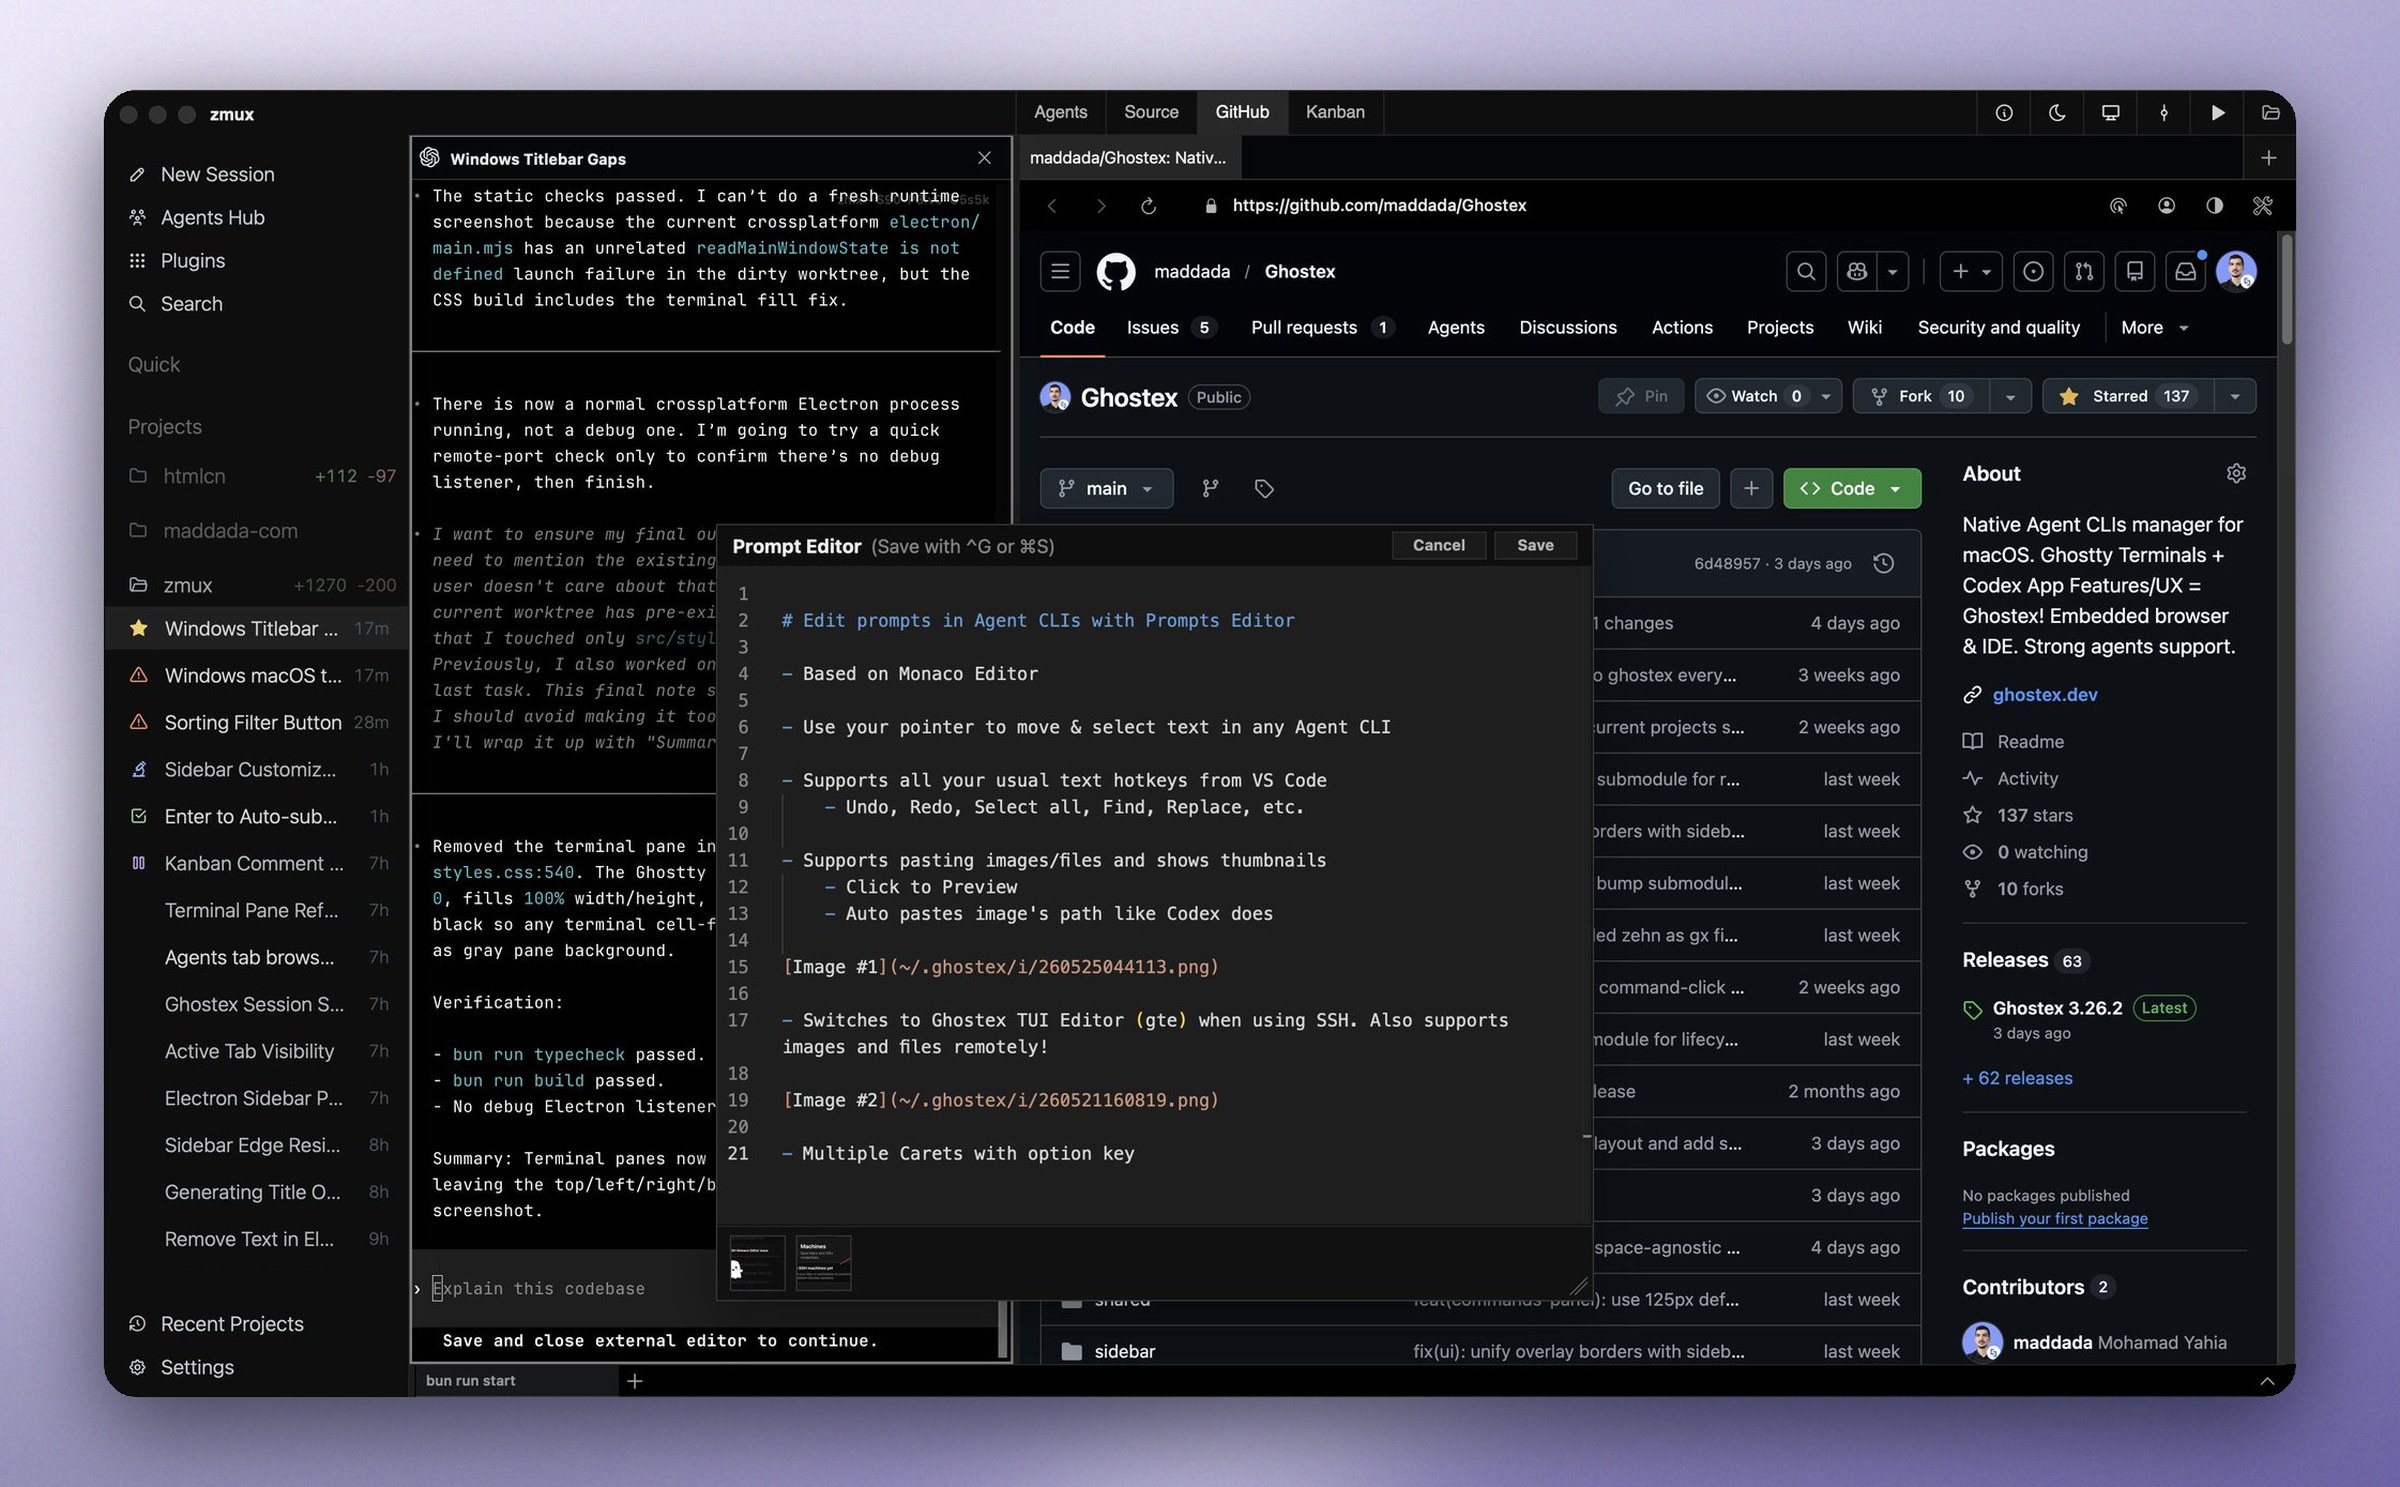This screenshot has width=2400, height=1487.
Task: Open GitHub notifications inbox
Action: coord(2186,271)
